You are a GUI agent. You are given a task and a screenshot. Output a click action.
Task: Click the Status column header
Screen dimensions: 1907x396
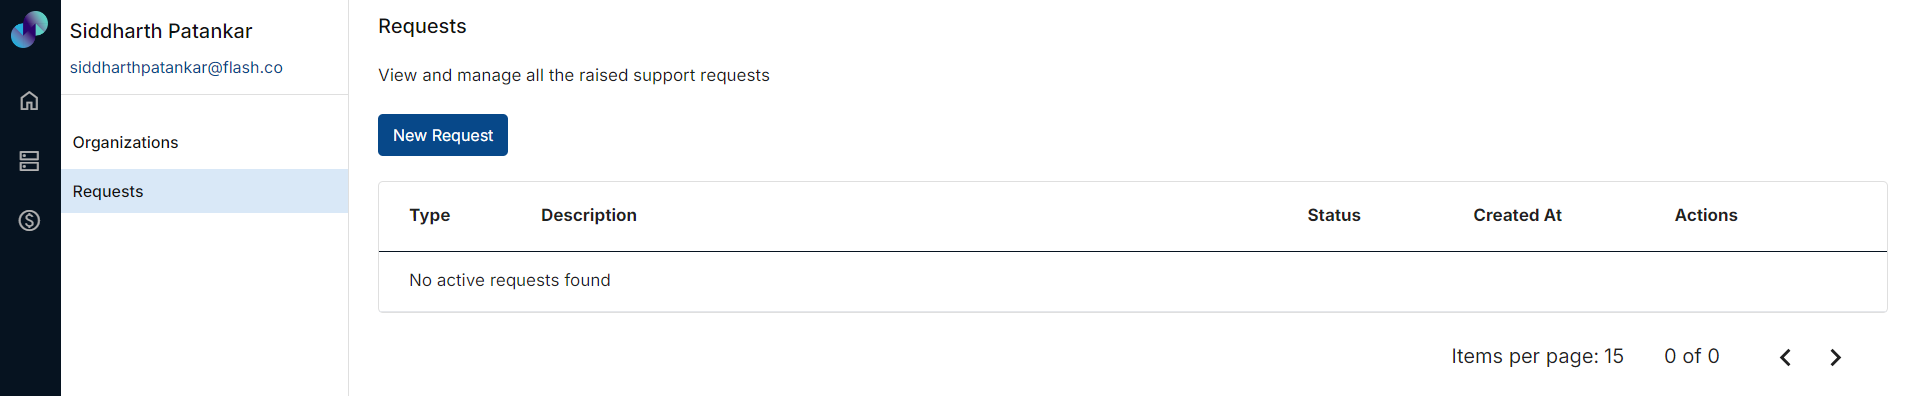click(1334, 215)
